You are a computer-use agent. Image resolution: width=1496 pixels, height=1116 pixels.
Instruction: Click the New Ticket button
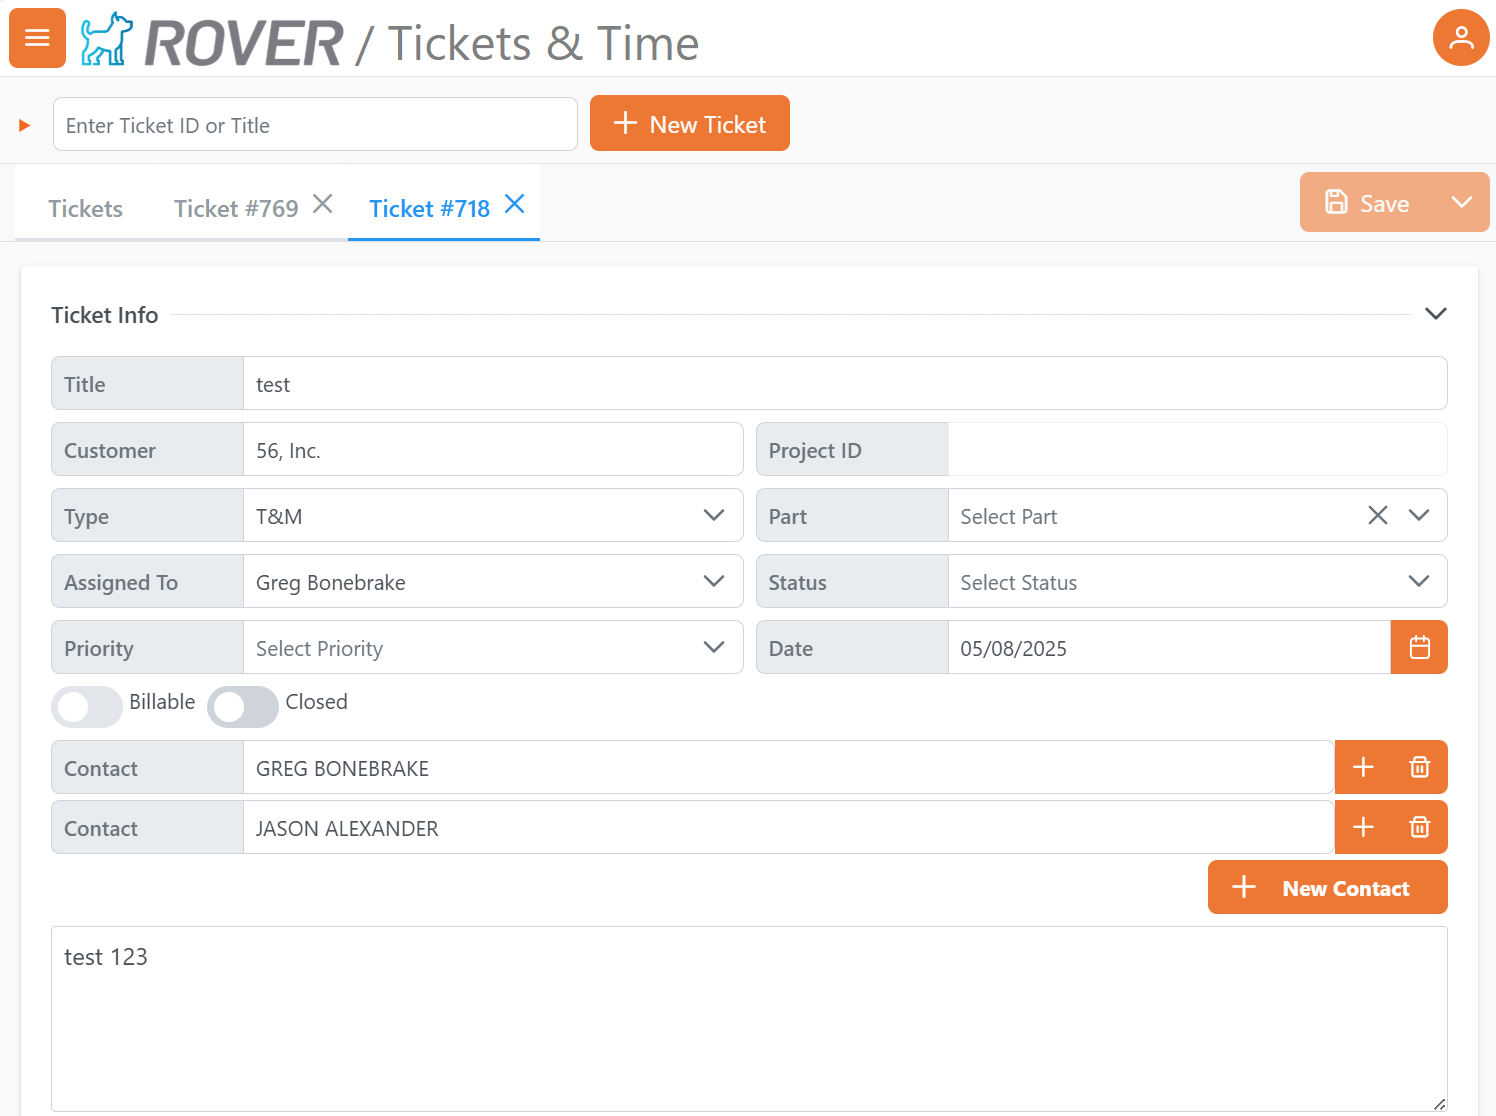point(689,123)
